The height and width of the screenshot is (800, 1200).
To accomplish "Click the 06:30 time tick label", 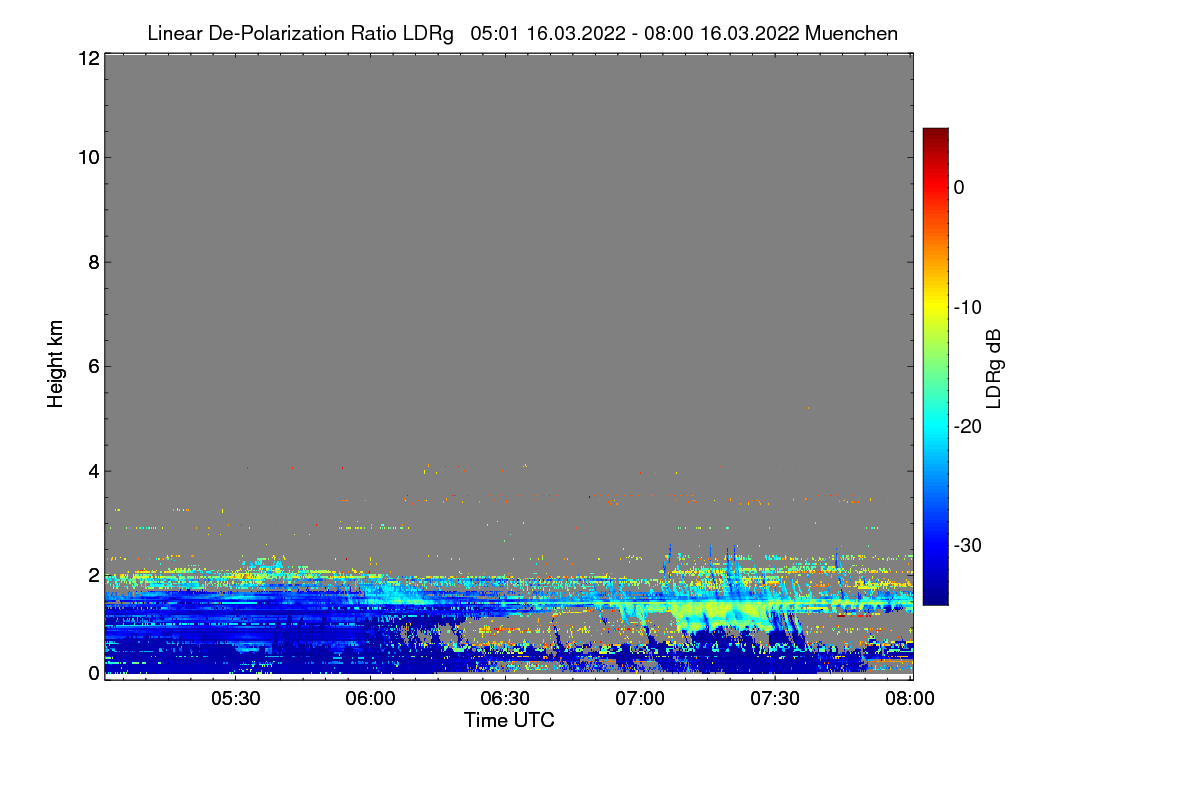I will click(x=505, y=698).
